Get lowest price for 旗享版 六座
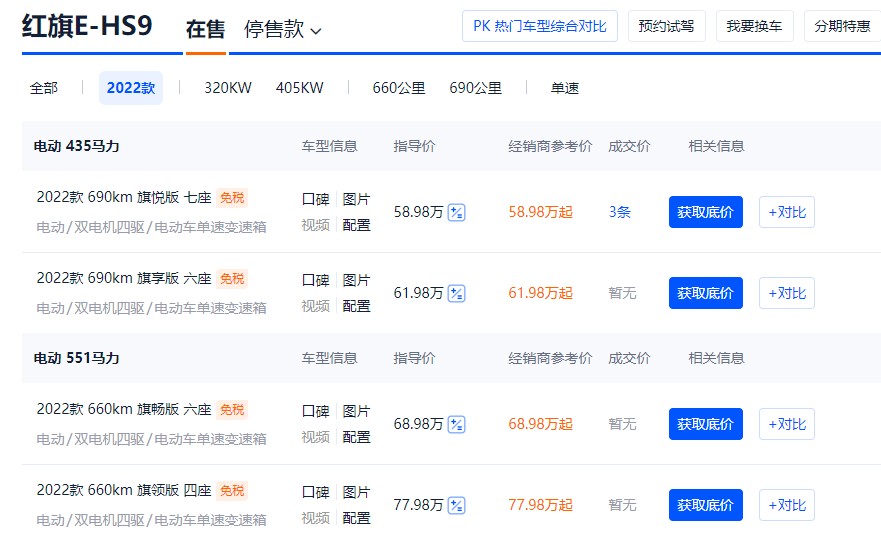The width and height of the screenshot is (881, 541). [x=706, y=293]
